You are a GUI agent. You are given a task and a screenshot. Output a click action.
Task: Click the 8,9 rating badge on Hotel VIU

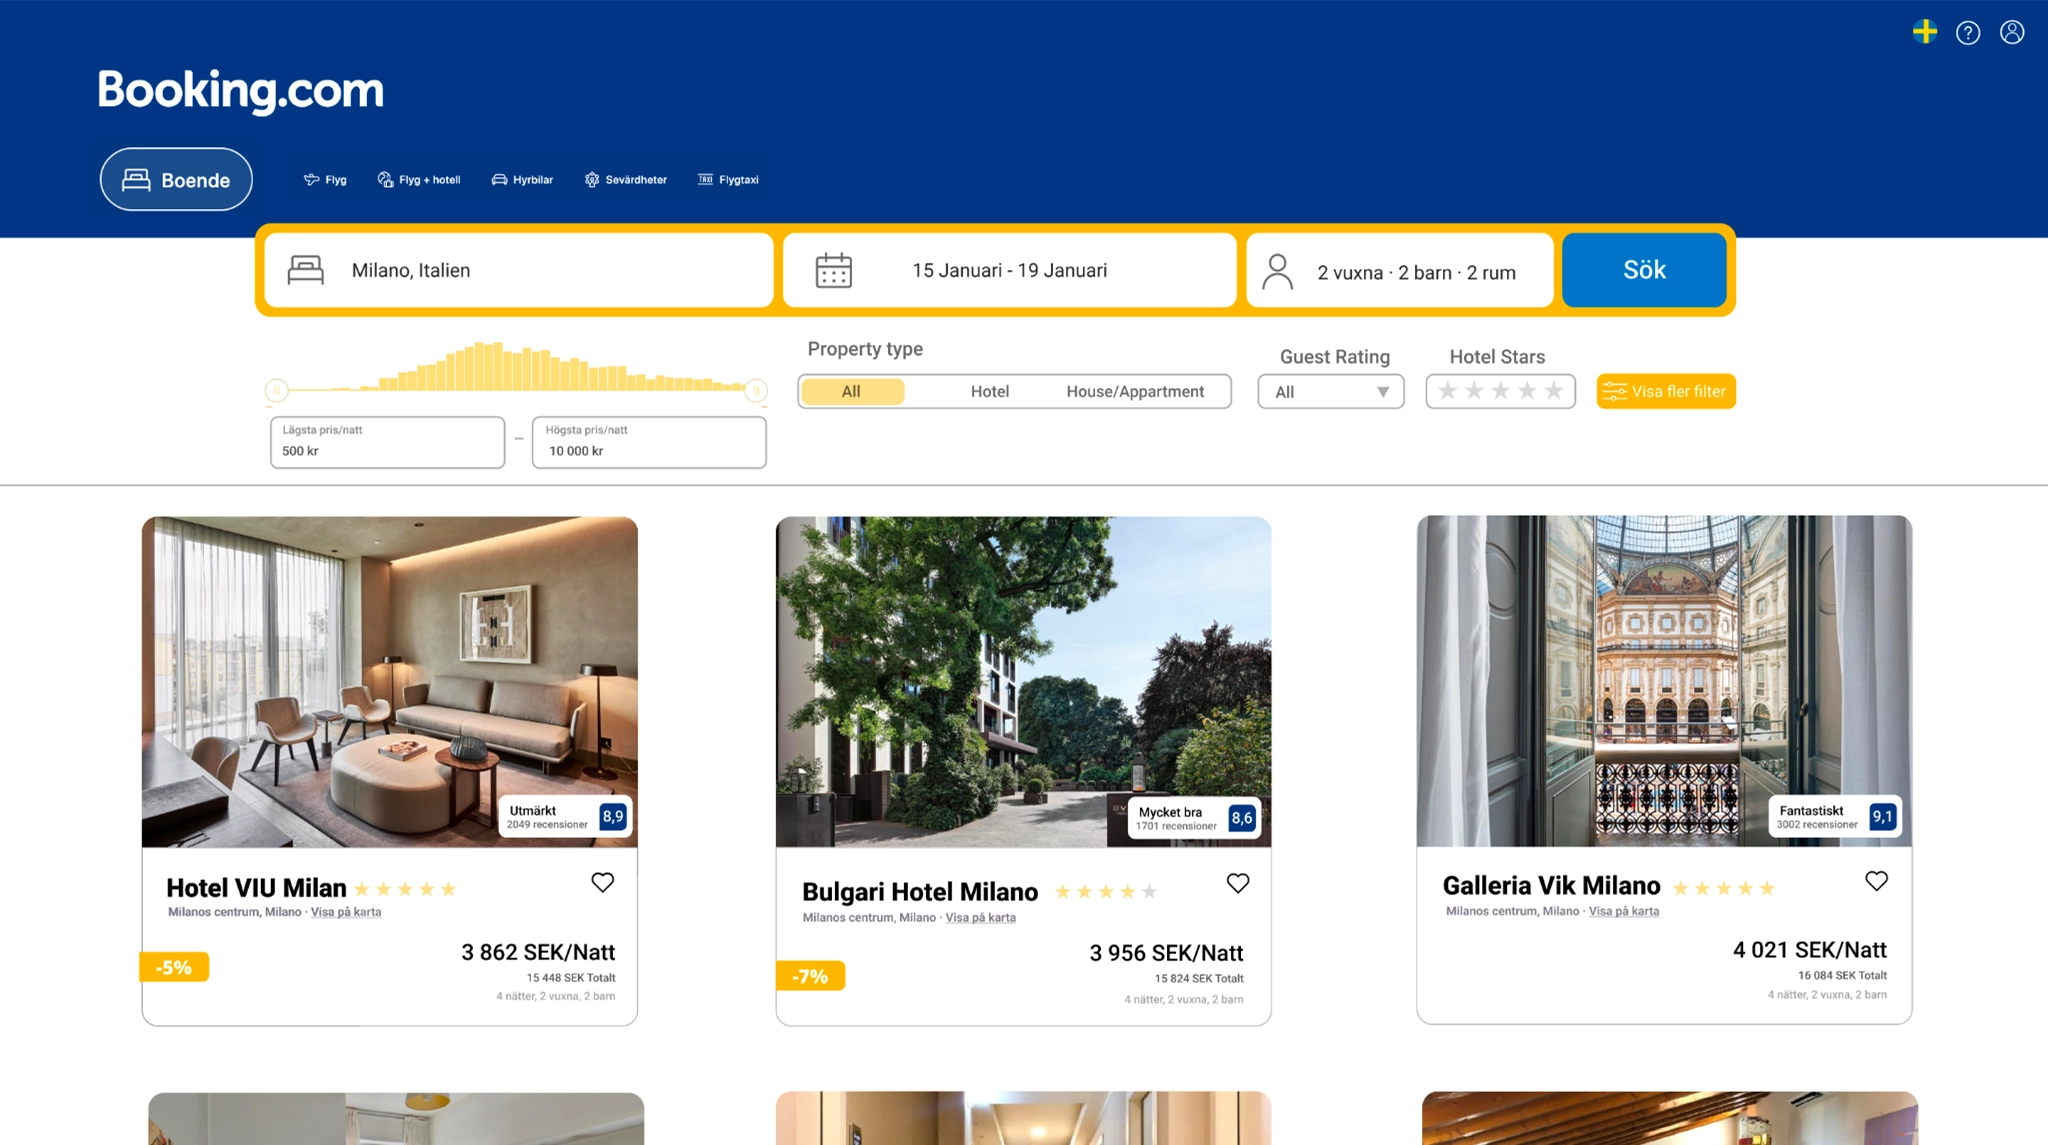612,817
